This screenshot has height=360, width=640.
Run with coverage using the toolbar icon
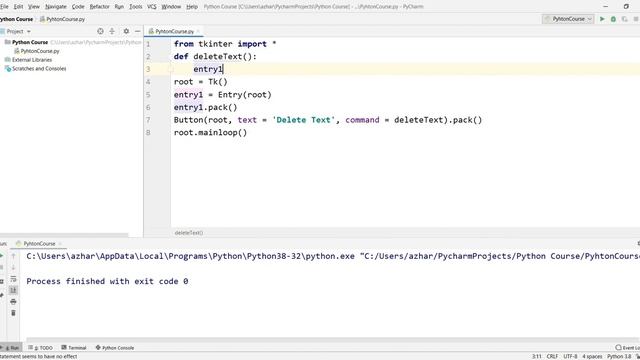click(x=624, y=19)
